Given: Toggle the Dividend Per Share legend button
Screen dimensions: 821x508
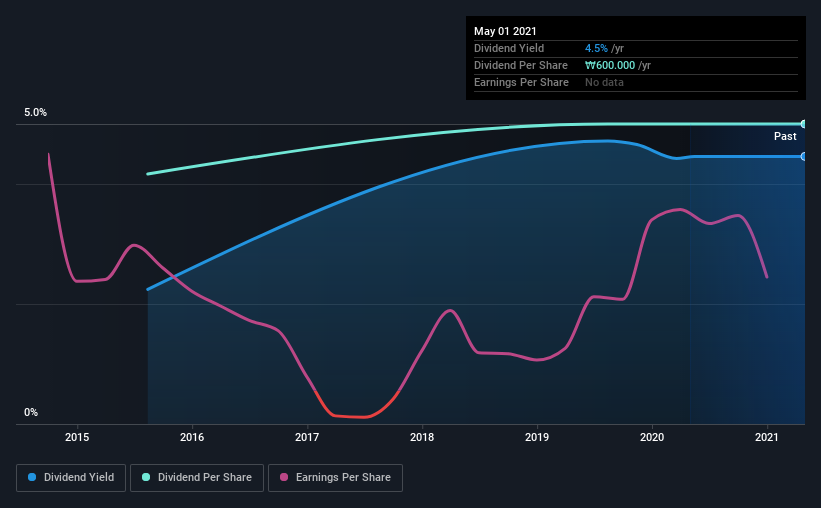Looking at the screenshot, I should tap(197, 478).
